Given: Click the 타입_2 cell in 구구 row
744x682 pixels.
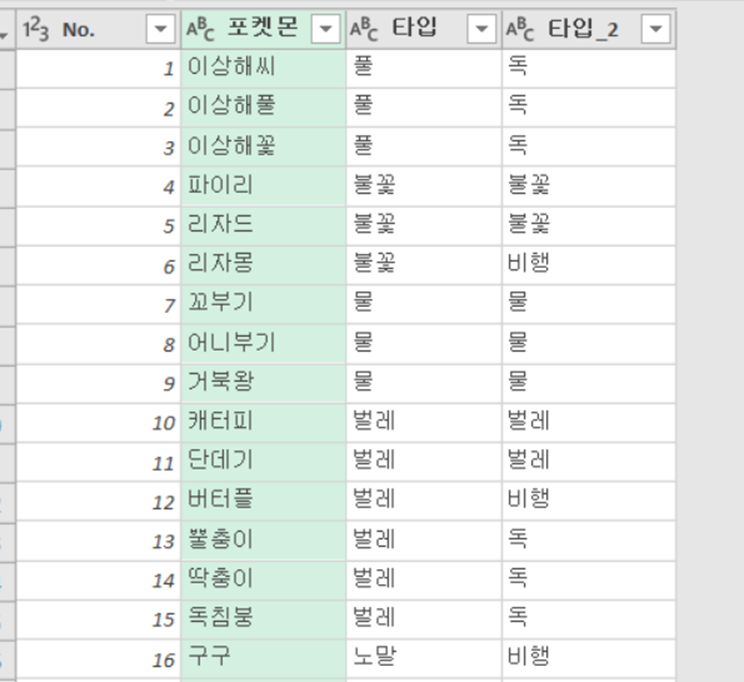Looking at the screenshot, I should click(x=589, y=659).
